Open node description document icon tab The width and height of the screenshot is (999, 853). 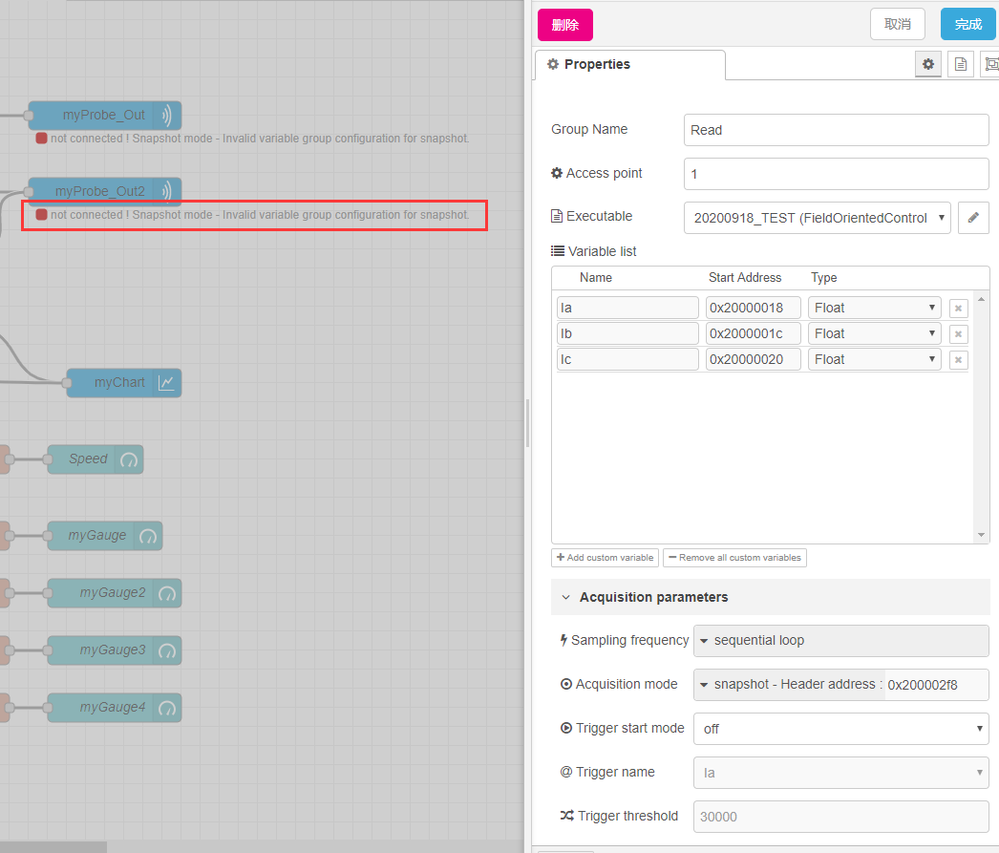960,64
